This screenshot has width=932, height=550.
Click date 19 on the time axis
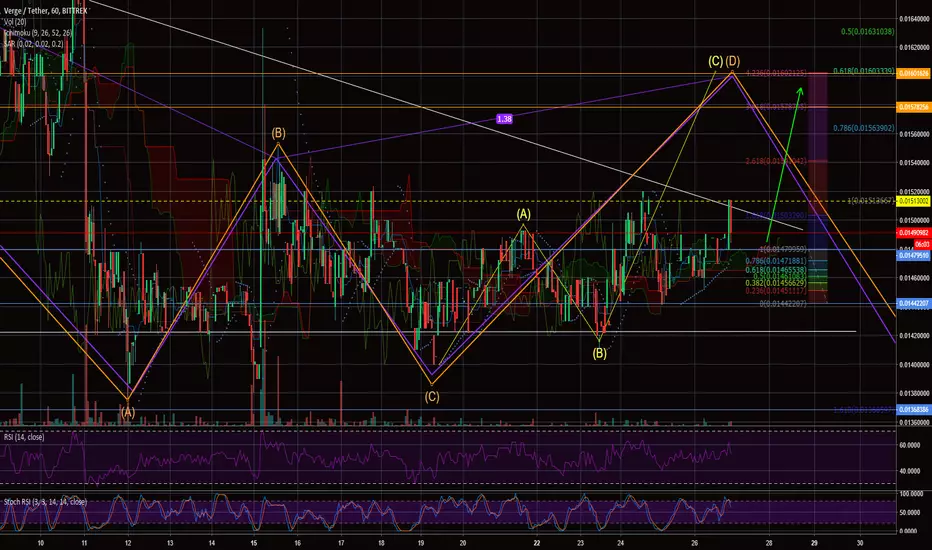click(420, 543)
